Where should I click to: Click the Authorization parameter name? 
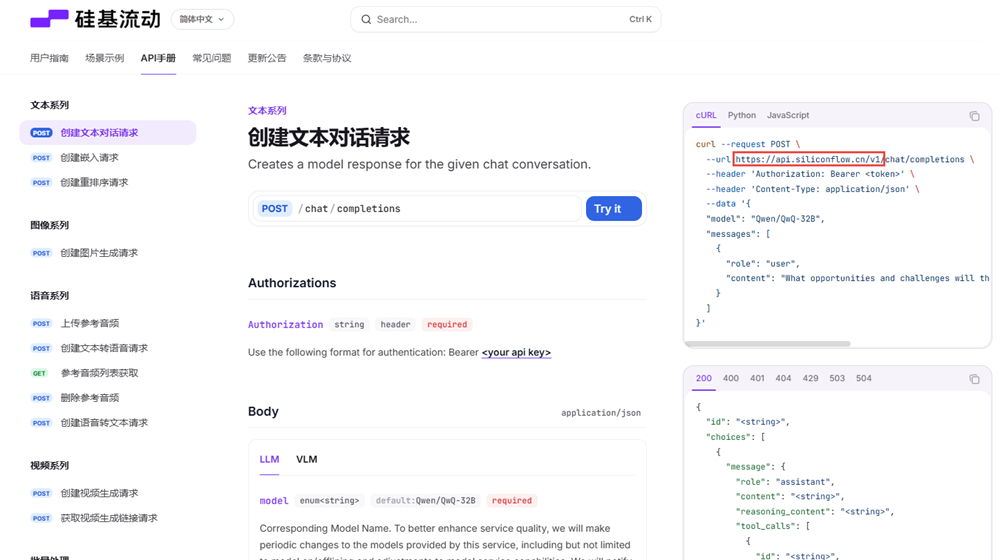pos(285,325)
